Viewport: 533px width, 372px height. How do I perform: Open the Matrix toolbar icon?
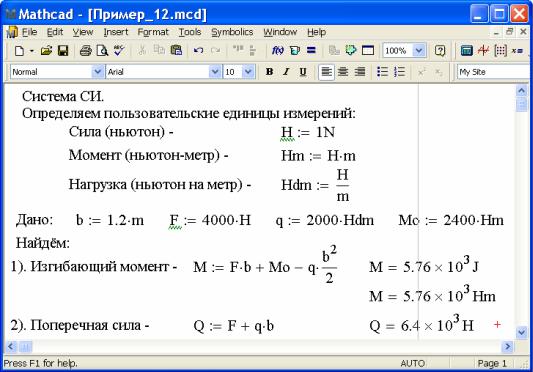[x=500, y=51]
